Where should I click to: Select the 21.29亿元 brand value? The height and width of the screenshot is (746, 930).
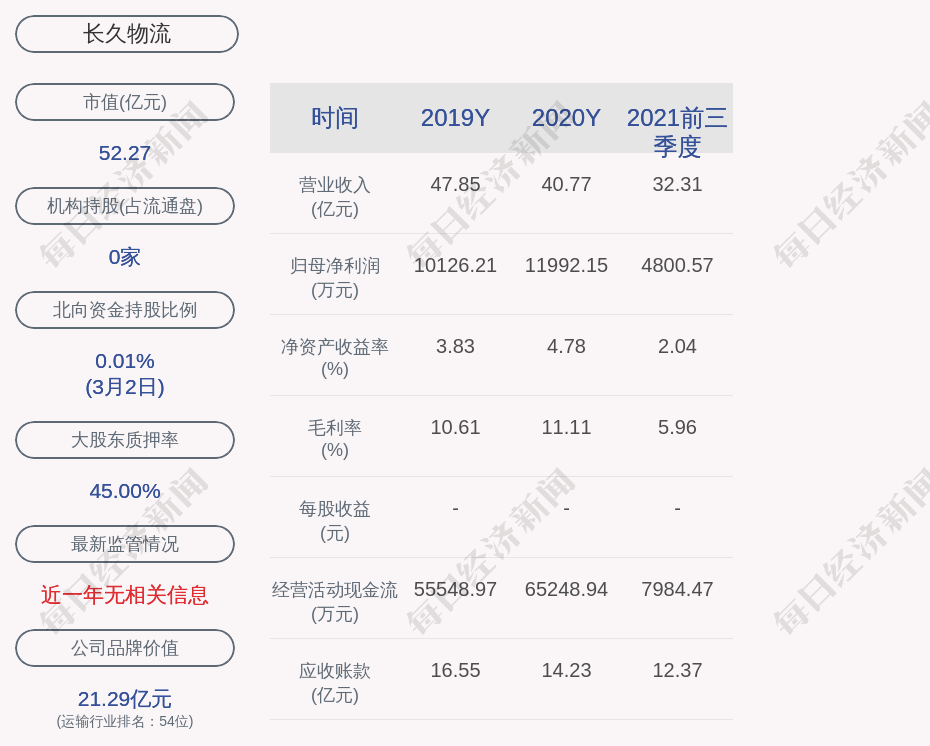tap(125, 699)
